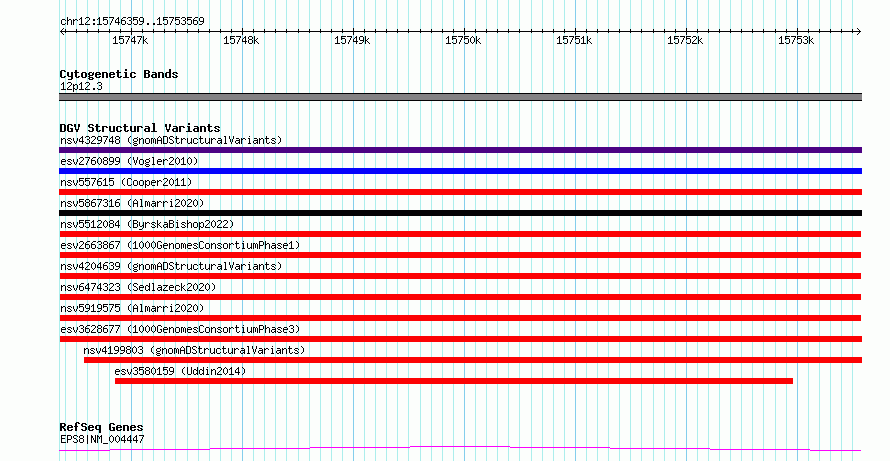Select the red esv2663867 variant bar
The width and height of the screenshot is (890, 461).
[x=460, y=255]
